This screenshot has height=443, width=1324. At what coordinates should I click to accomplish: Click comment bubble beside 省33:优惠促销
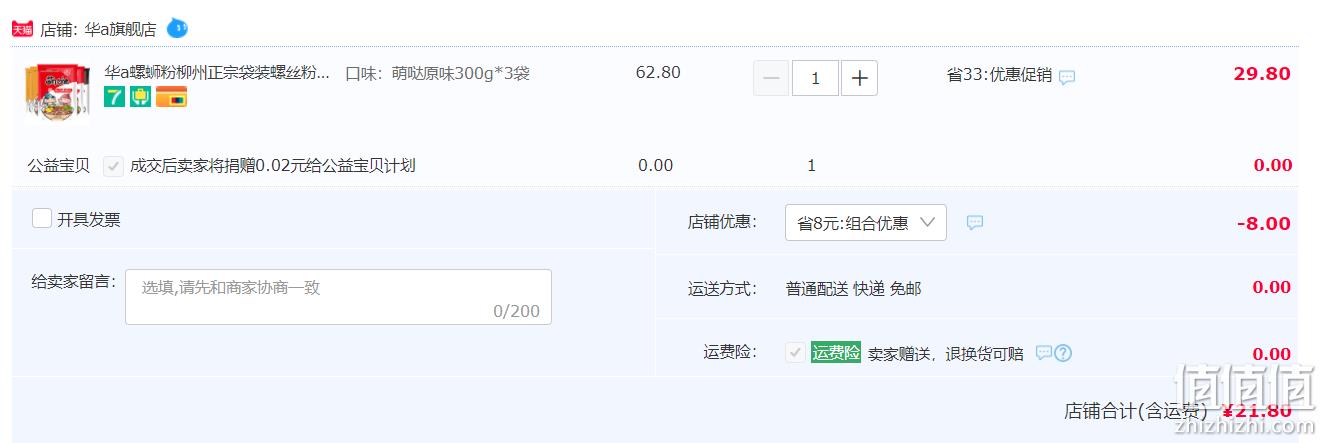point(1067,76)
